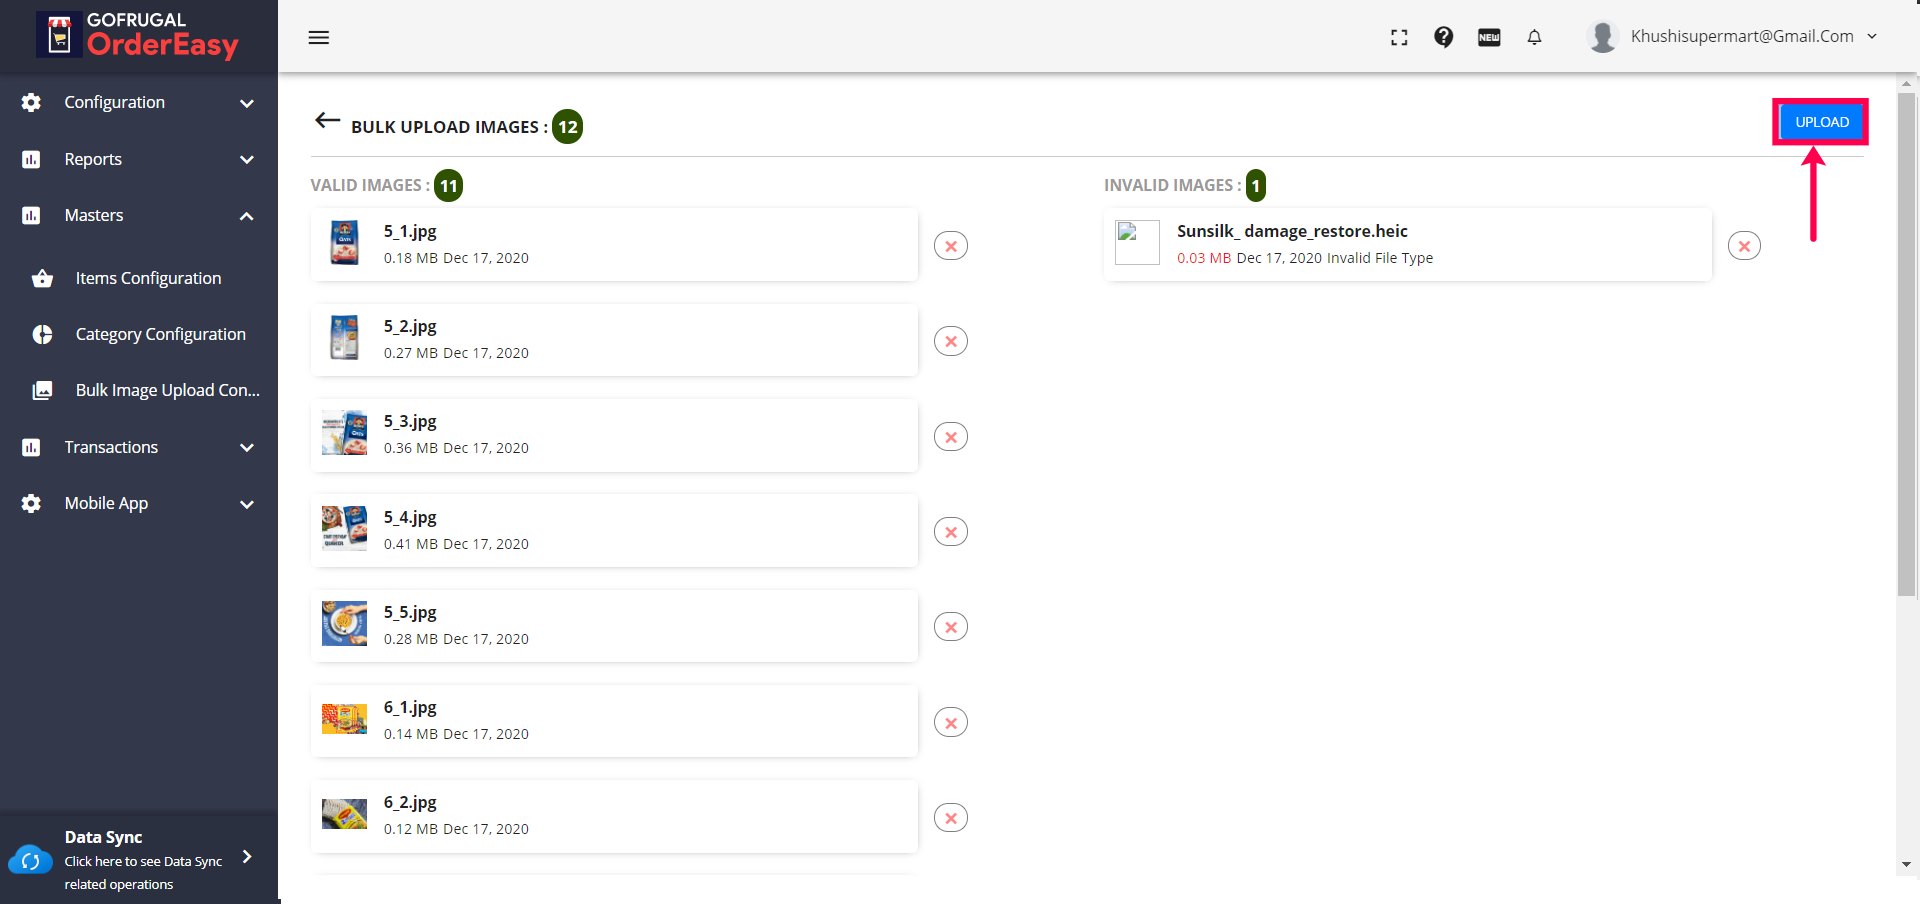Click the blue UPLOAD button
The image size is (1920, 904).
[x=1821, y=122]
